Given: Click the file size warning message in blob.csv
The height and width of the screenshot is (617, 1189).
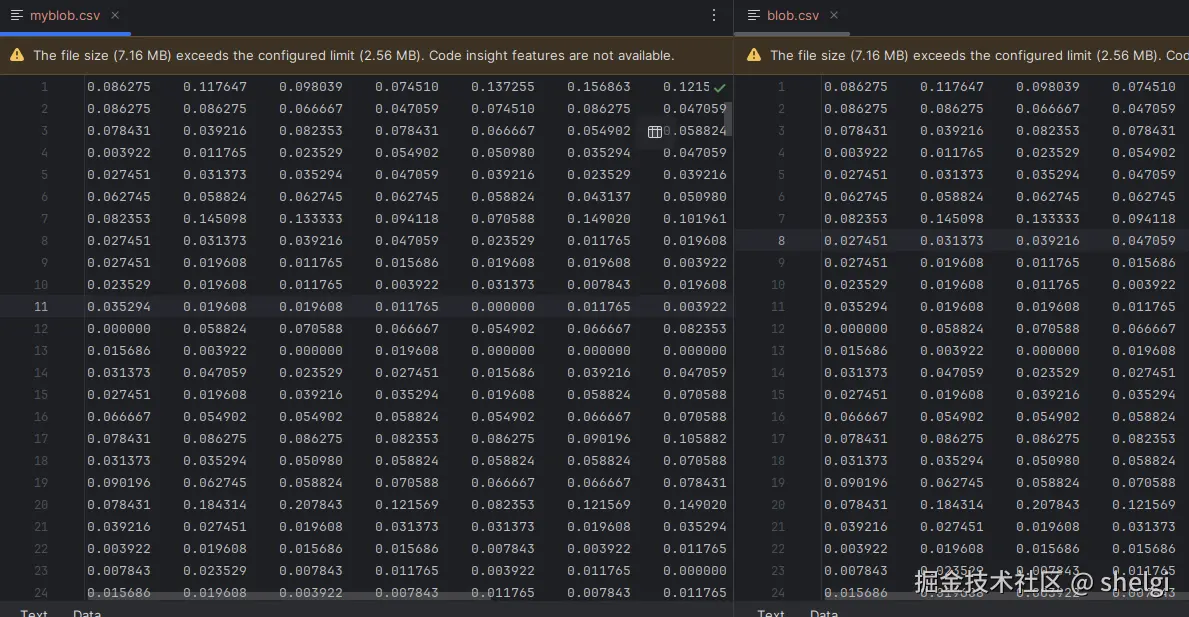Looking at the screenshot, I should click(x=979, y=55).
